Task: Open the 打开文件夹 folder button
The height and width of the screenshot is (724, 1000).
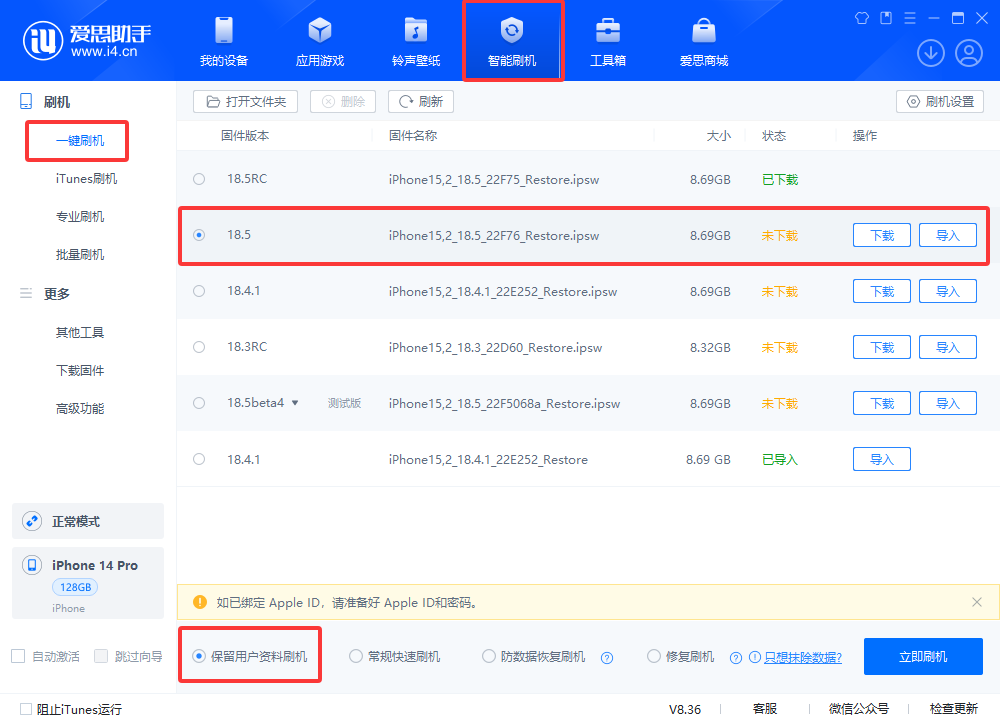Action: [246, 101]
